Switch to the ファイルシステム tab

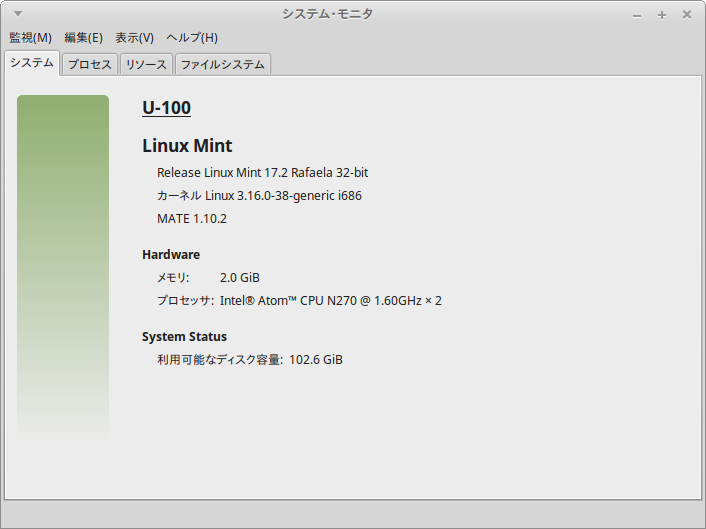point(222,64)
